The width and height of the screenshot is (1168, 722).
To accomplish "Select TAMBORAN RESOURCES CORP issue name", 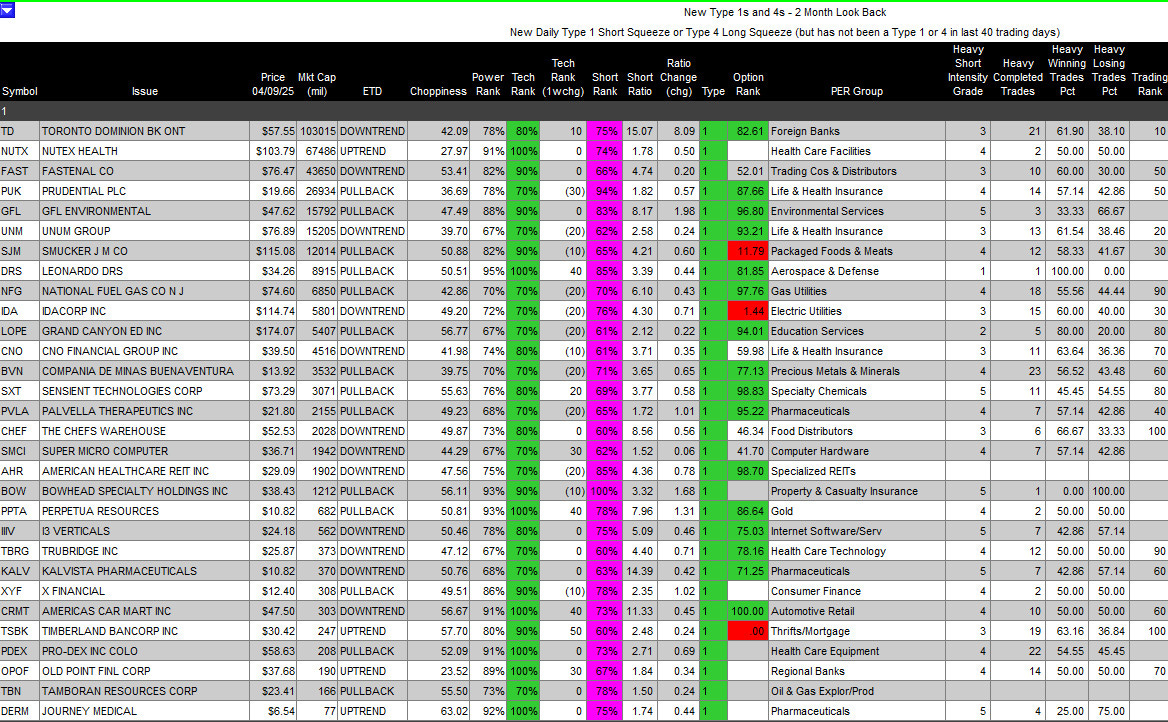I will click(x=119, y=691).
